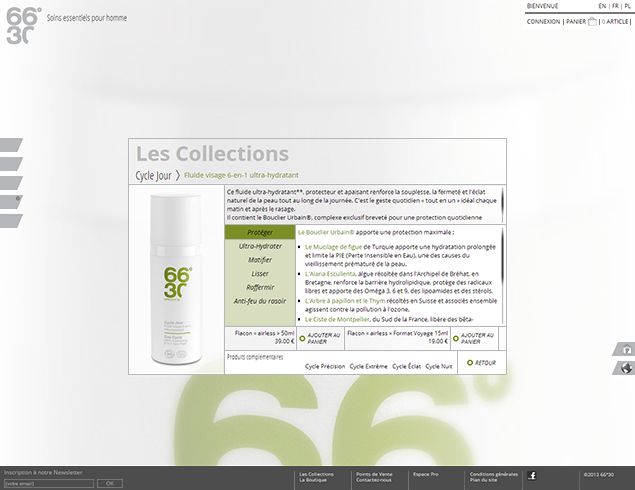Select the Lisser tab
The width and height of the screenshot is (635, 490).
pyautogui.click(x=260, y=274)
